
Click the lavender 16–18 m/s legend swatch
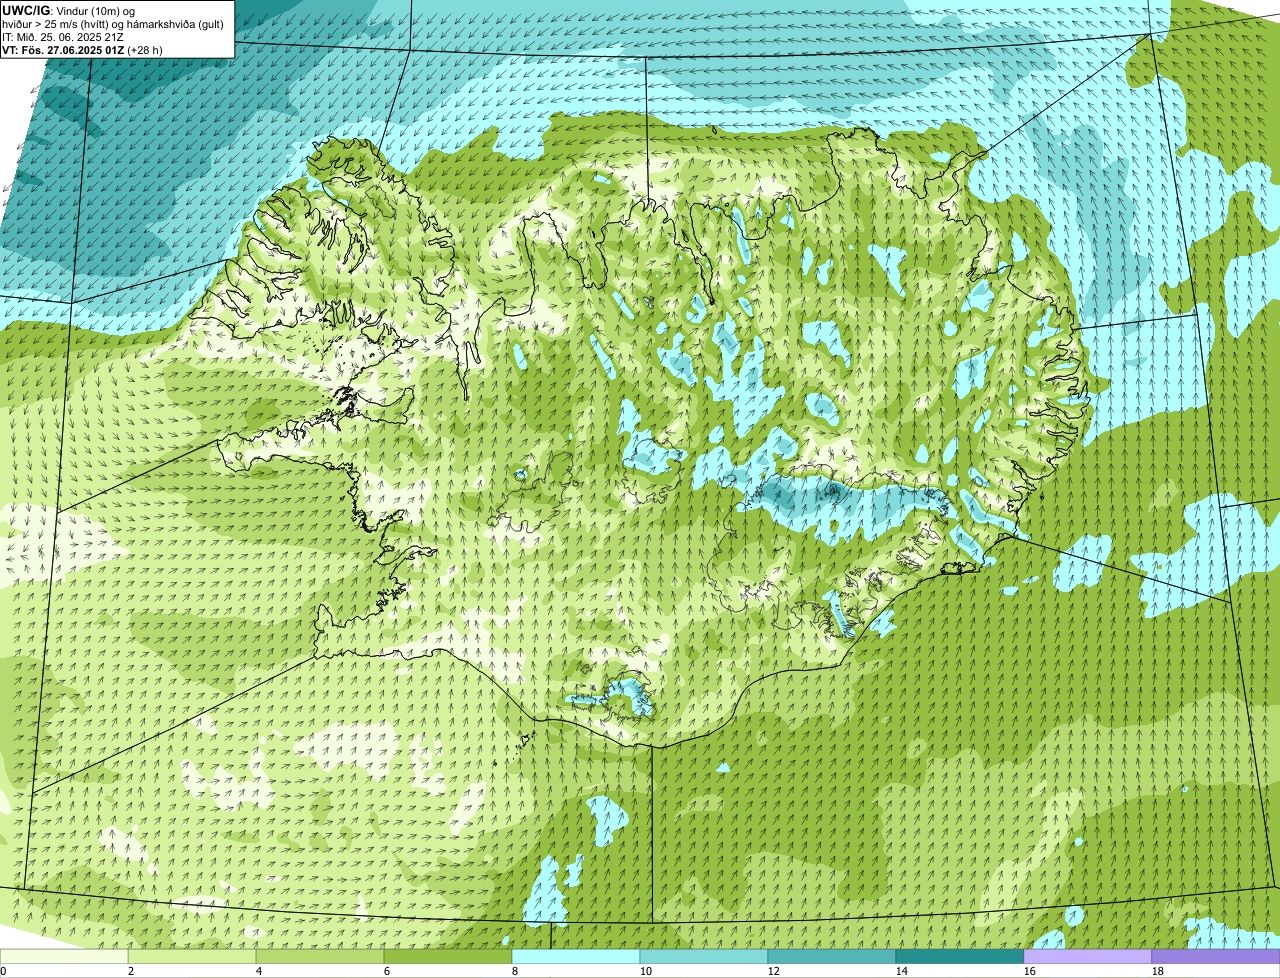(x=1088, y=956)
